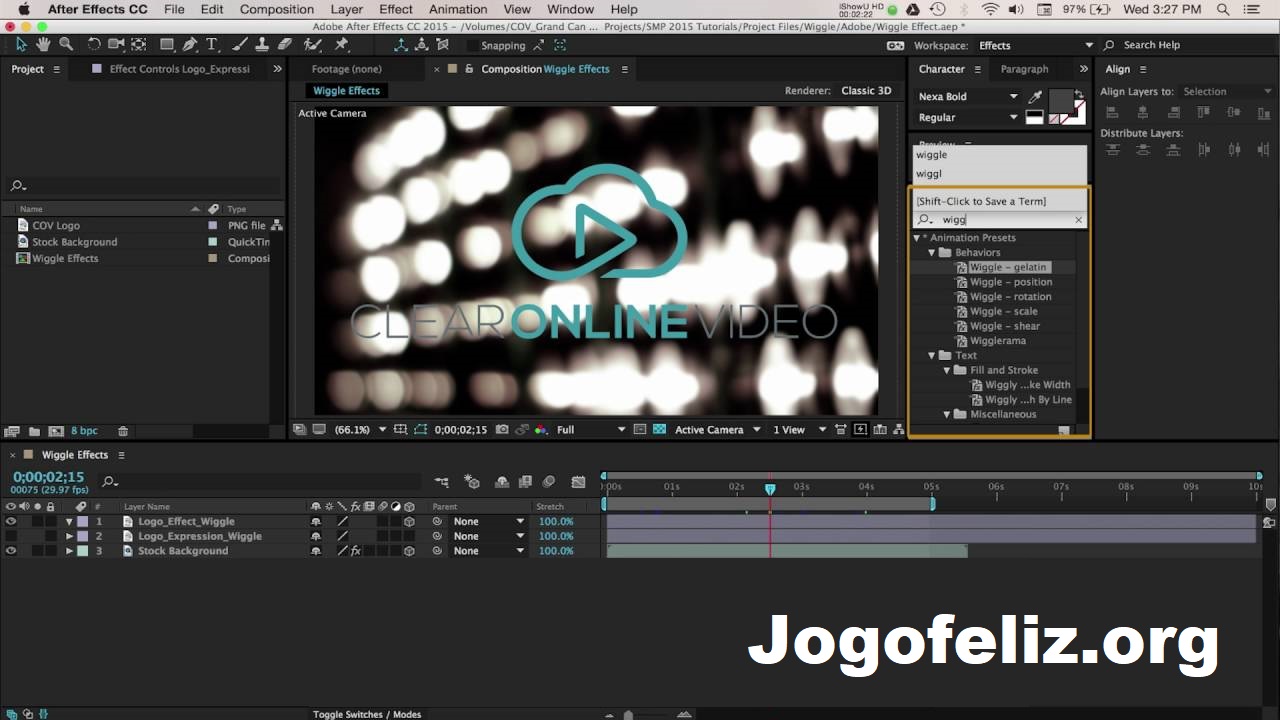This screenshot has width=1280, height=720.
Task: Choose the 'wiggle' saved search term
Action: tap(1000, 155)
